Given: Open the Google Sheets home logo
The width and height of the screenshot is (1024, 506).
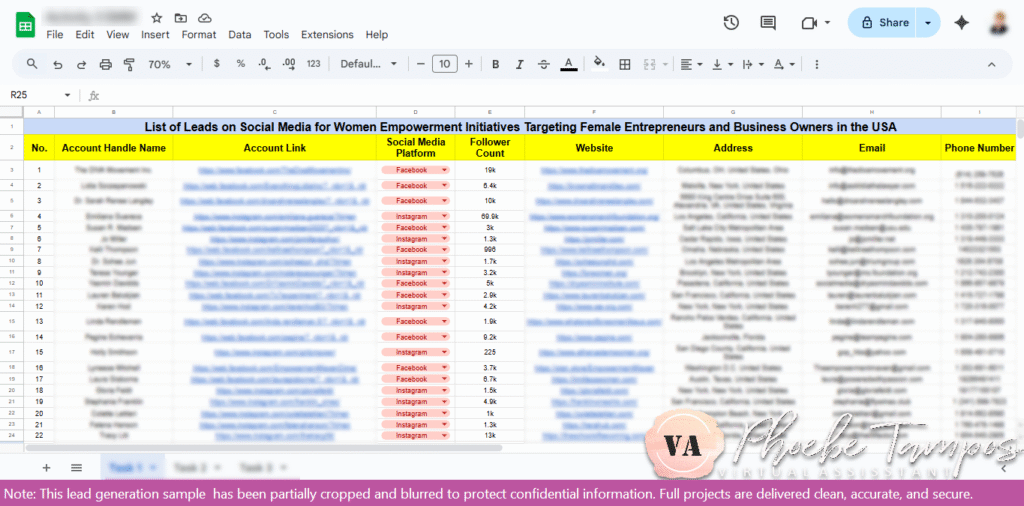Looking at the screenshot, I should 25,25.
